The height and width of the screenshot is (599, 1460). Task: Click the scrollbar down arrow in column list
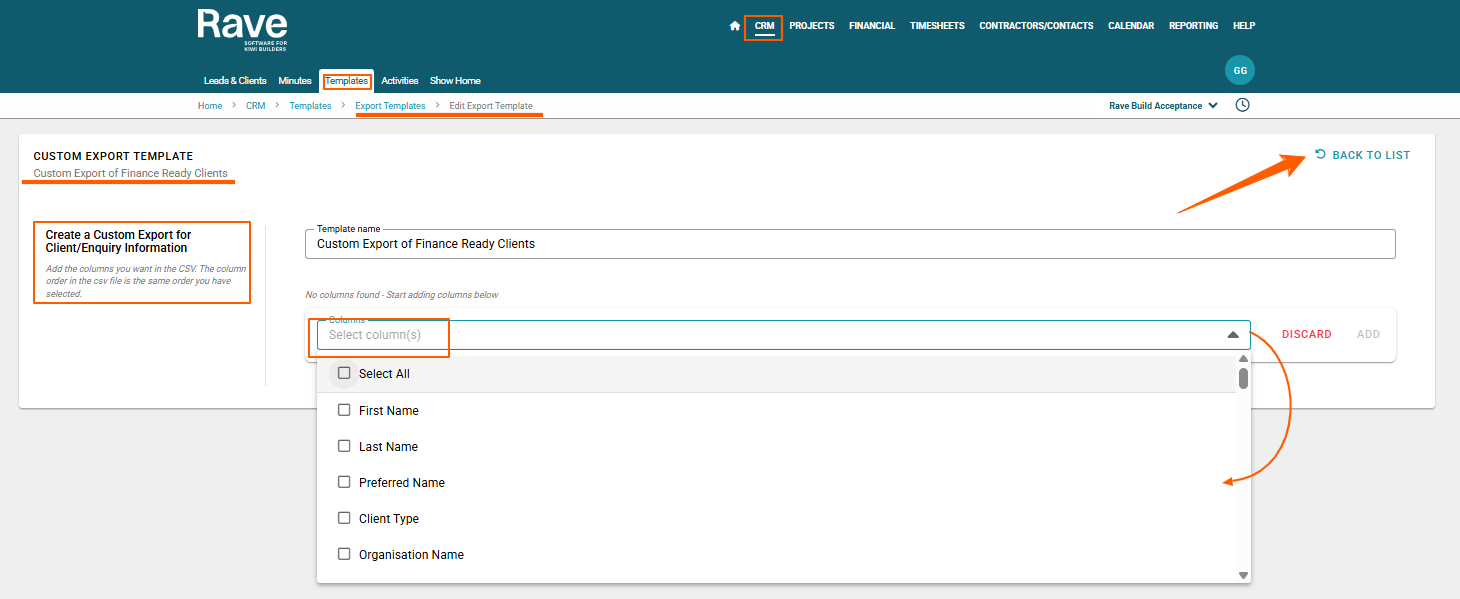coord(1243,575)
